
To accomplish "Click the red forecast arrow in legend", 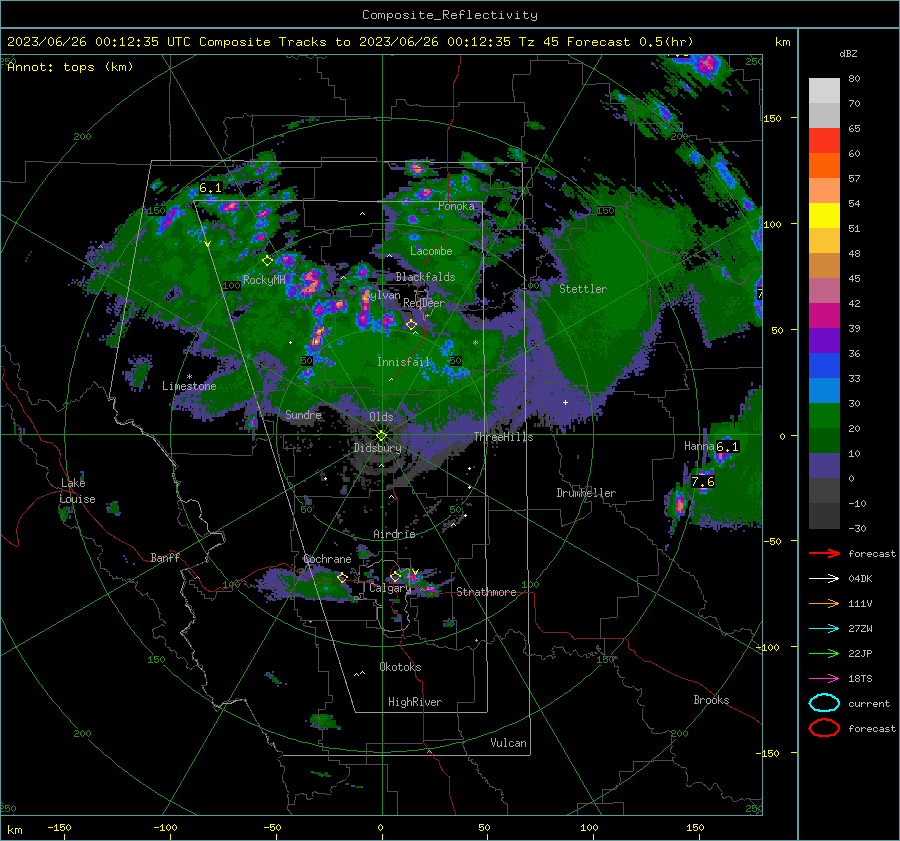I will [824, 553].
